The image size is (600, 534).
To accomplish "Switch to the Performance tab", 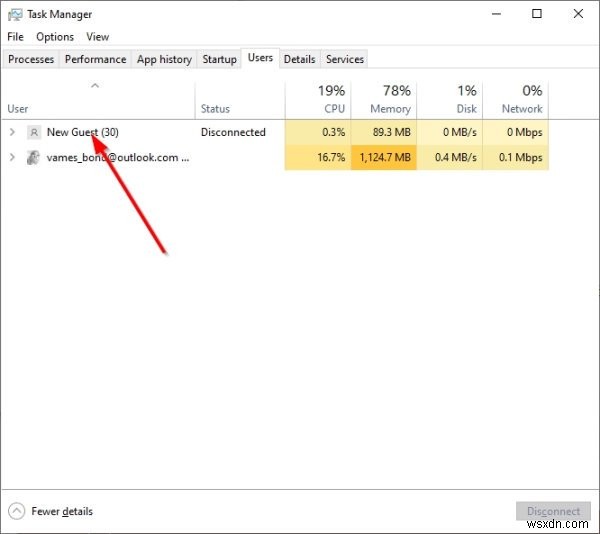I will point(95,59).
